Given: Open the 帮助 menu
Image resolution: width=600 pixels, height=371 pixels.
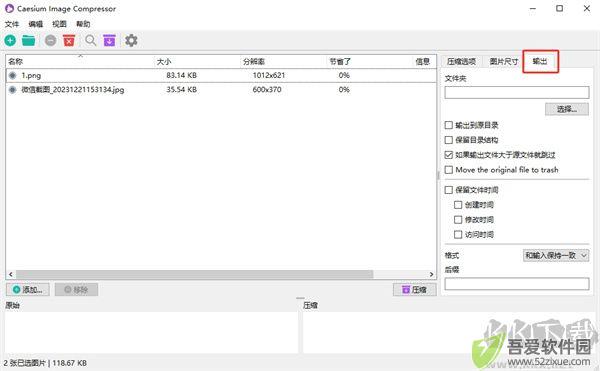Looking at the screenshot, I should [x=83, y=24].
